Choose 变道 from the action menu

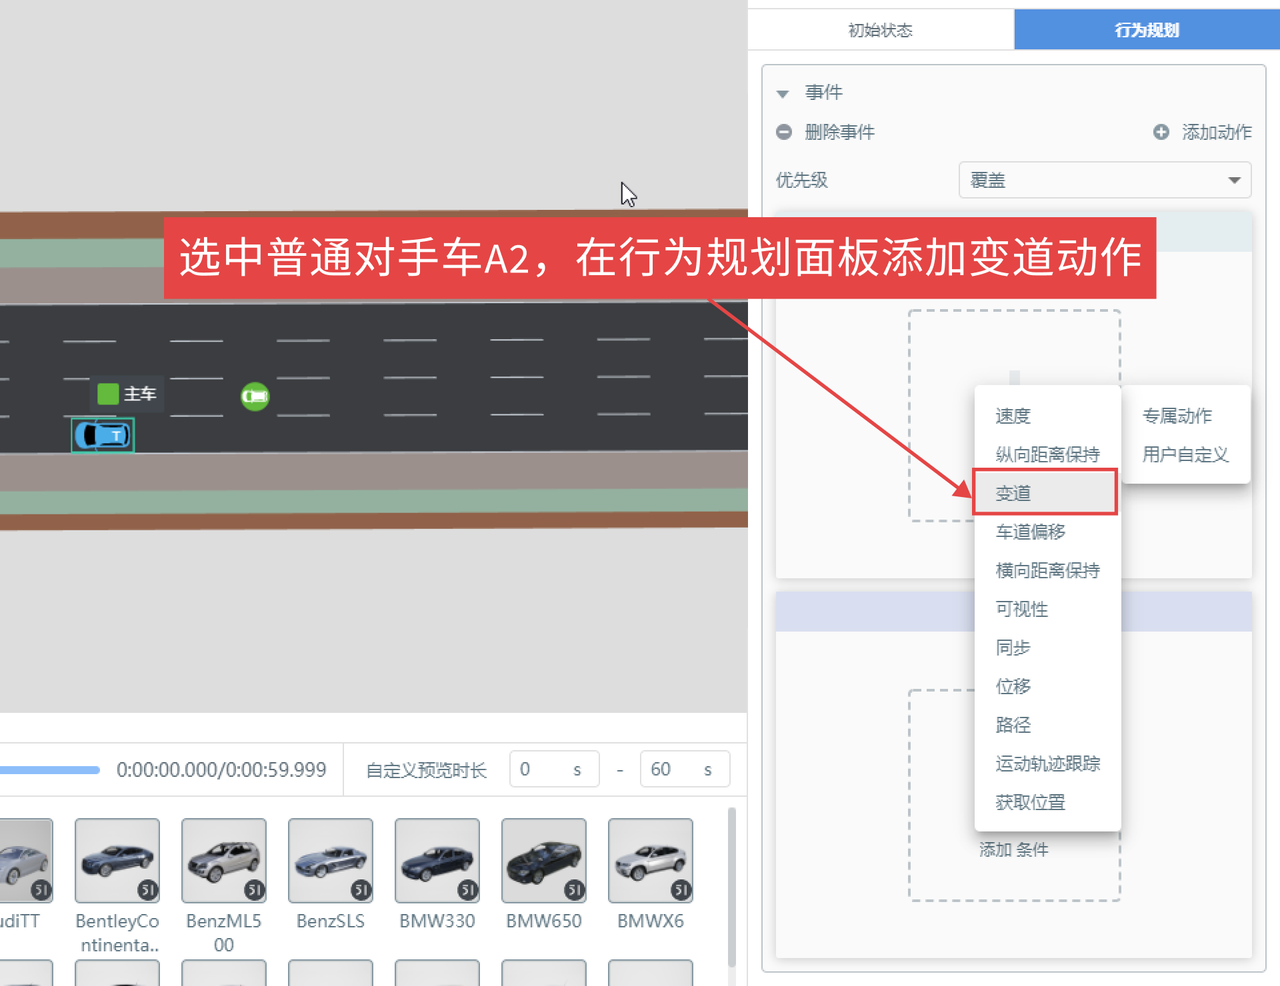(x=1014, y=493)
